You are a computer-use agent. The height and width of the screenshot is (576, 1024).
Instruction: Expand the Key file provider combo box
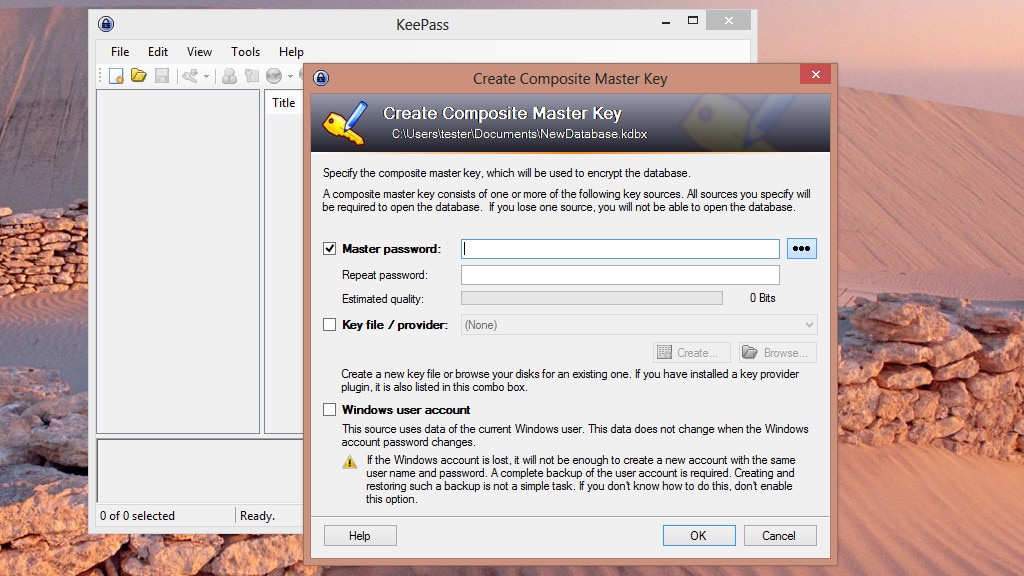click(x=639, y=325)
